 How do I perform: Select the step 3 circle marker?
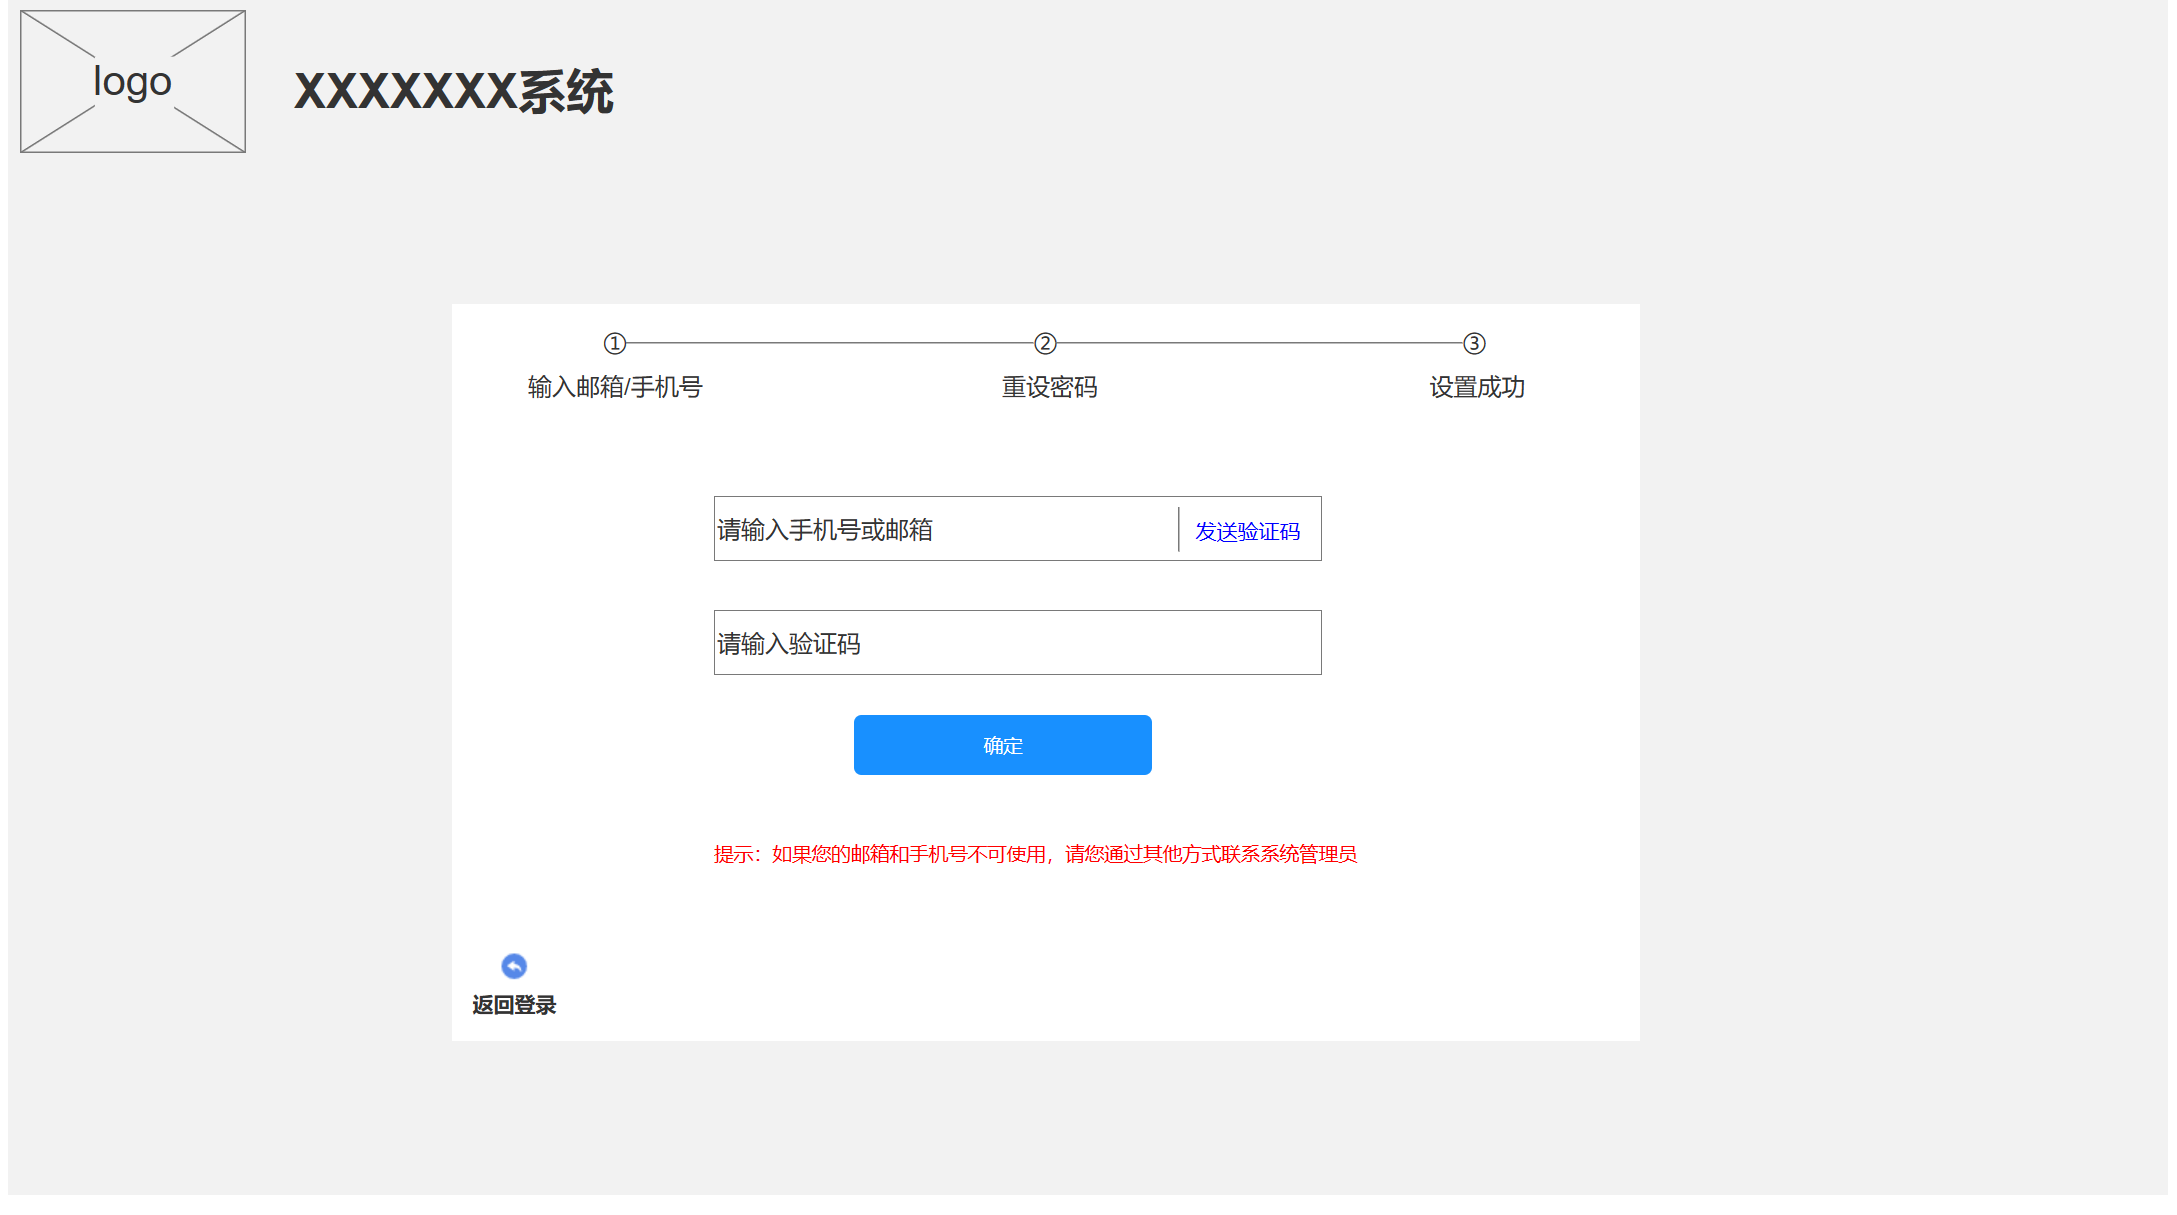coord(1474,344)
